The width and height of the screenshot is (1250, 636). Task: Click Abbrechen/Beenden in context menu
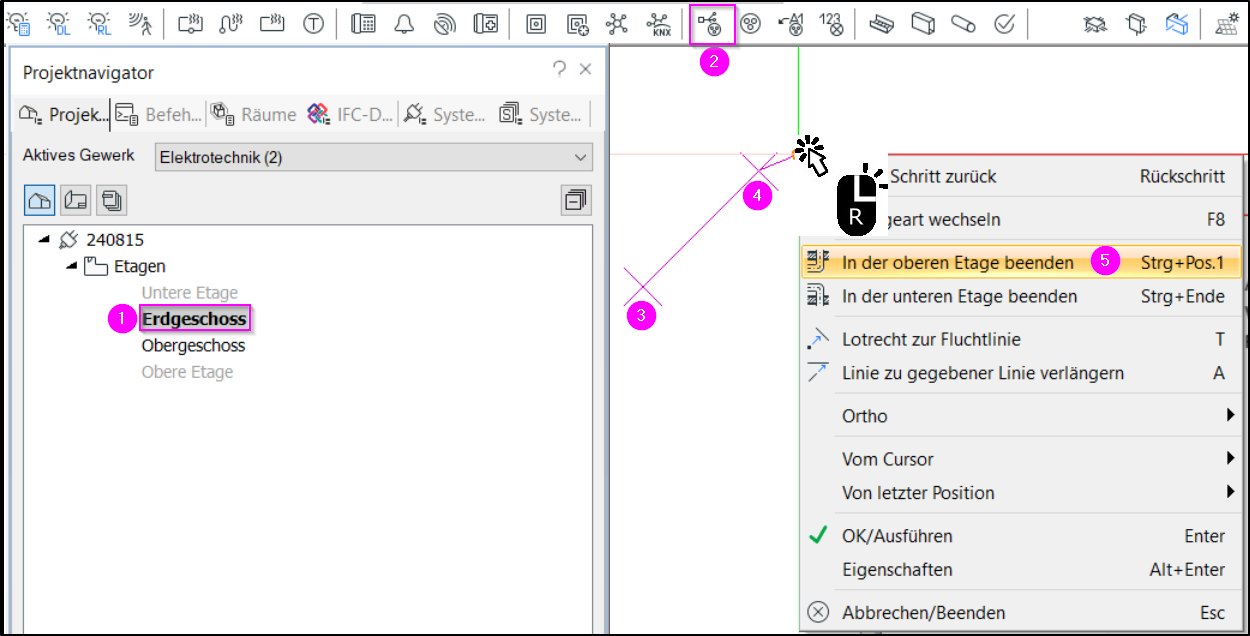point(1021,613)
